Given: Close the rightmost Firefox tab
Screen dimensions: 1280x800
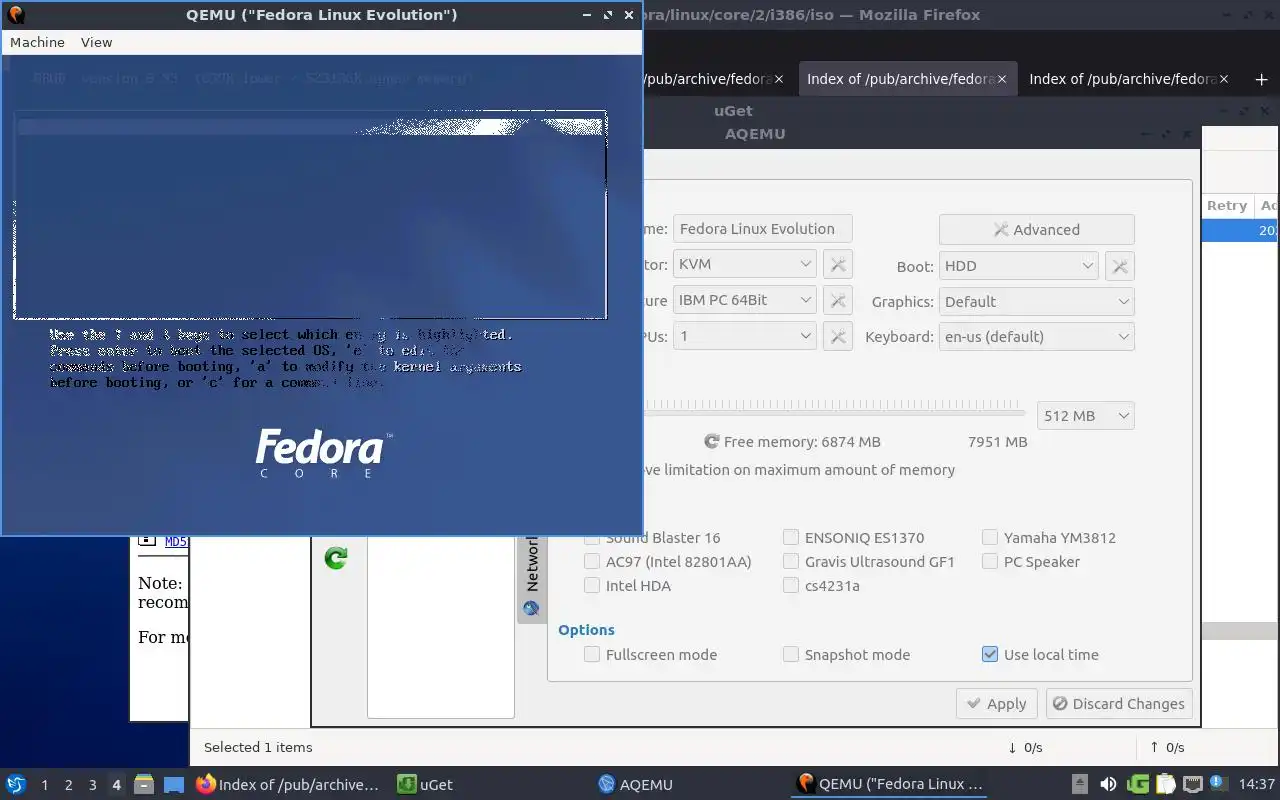Looking at the screenshot, I should (1225, 79).
